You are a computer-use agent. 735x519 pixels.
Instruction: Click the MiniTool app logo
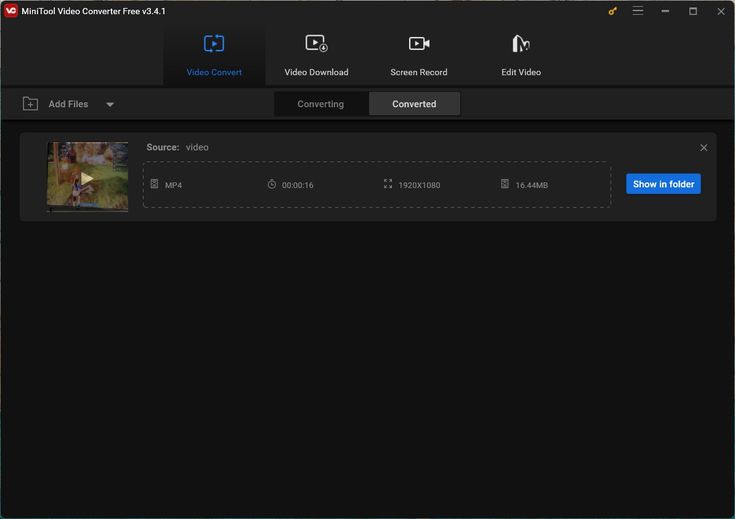[11, 11]
